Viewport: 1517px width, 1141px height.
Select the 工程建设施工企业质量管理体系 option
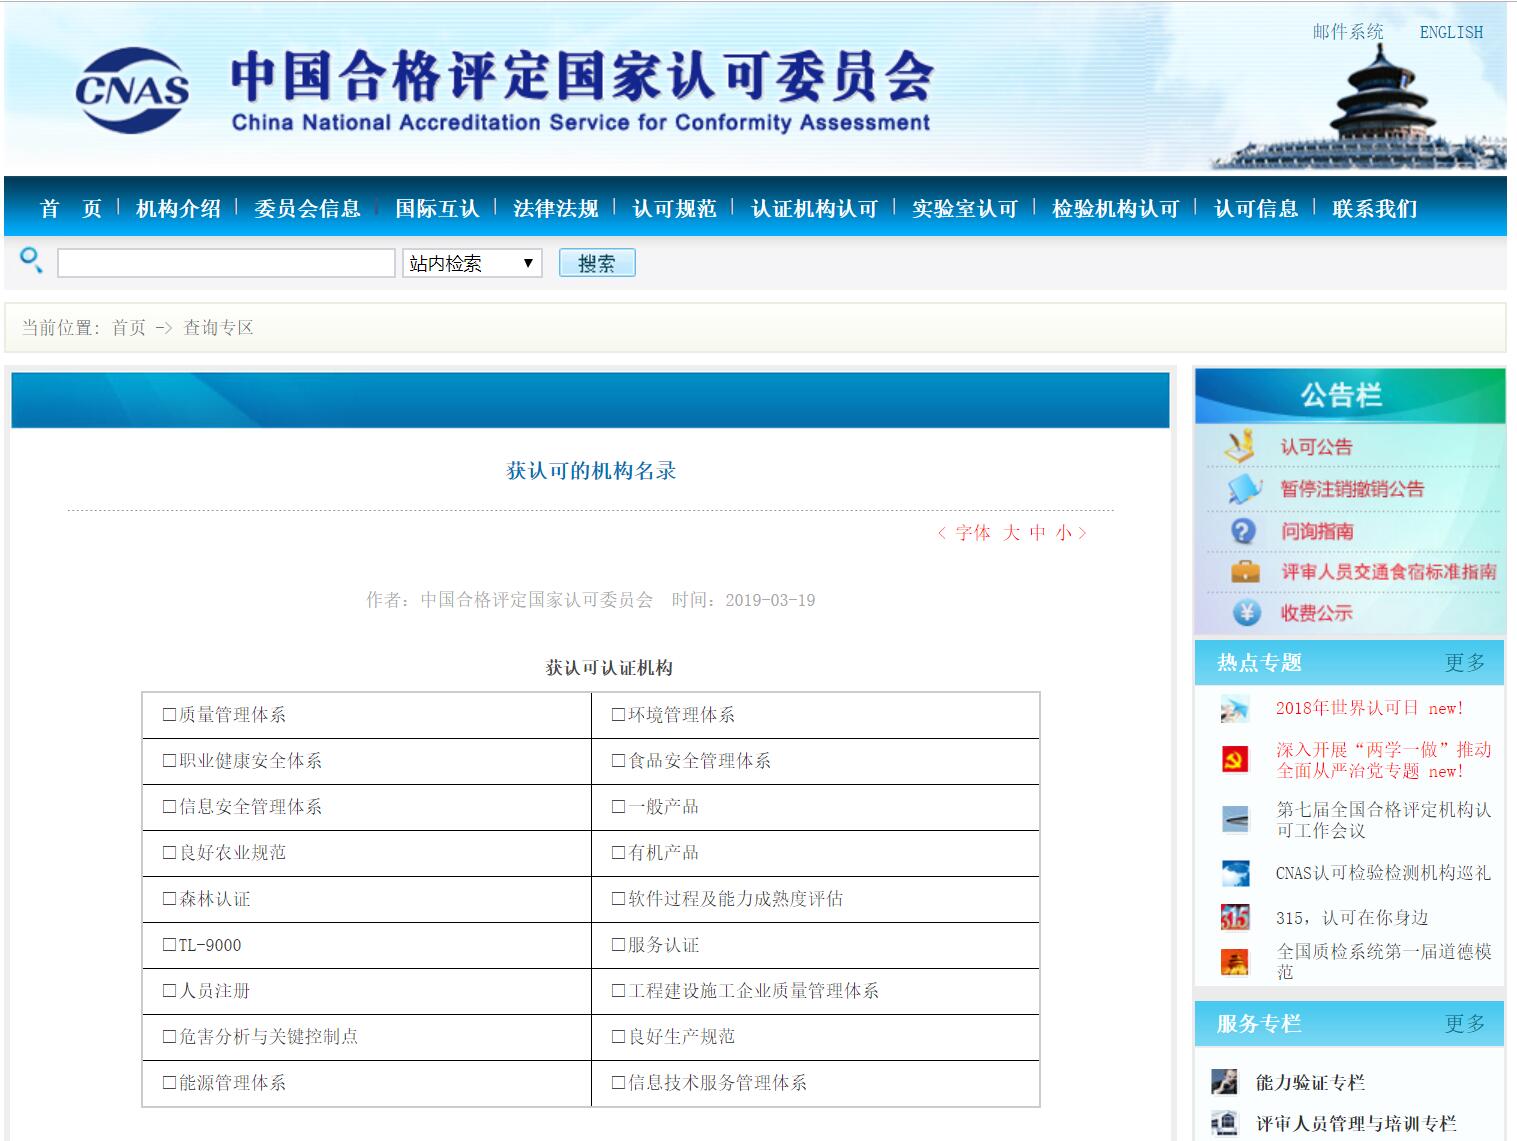point(745,991)
